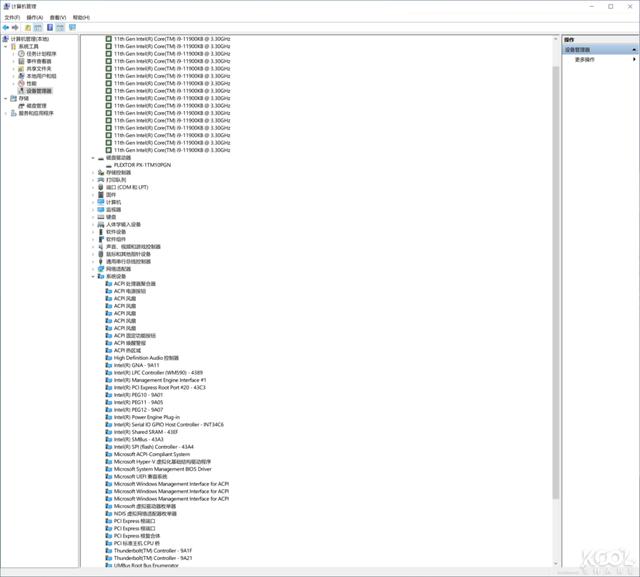The height and width of the screenshot is (577, 640).
Task: Open the 查看(V) menu
Action: pyautogui.click(x=58, y=17)
